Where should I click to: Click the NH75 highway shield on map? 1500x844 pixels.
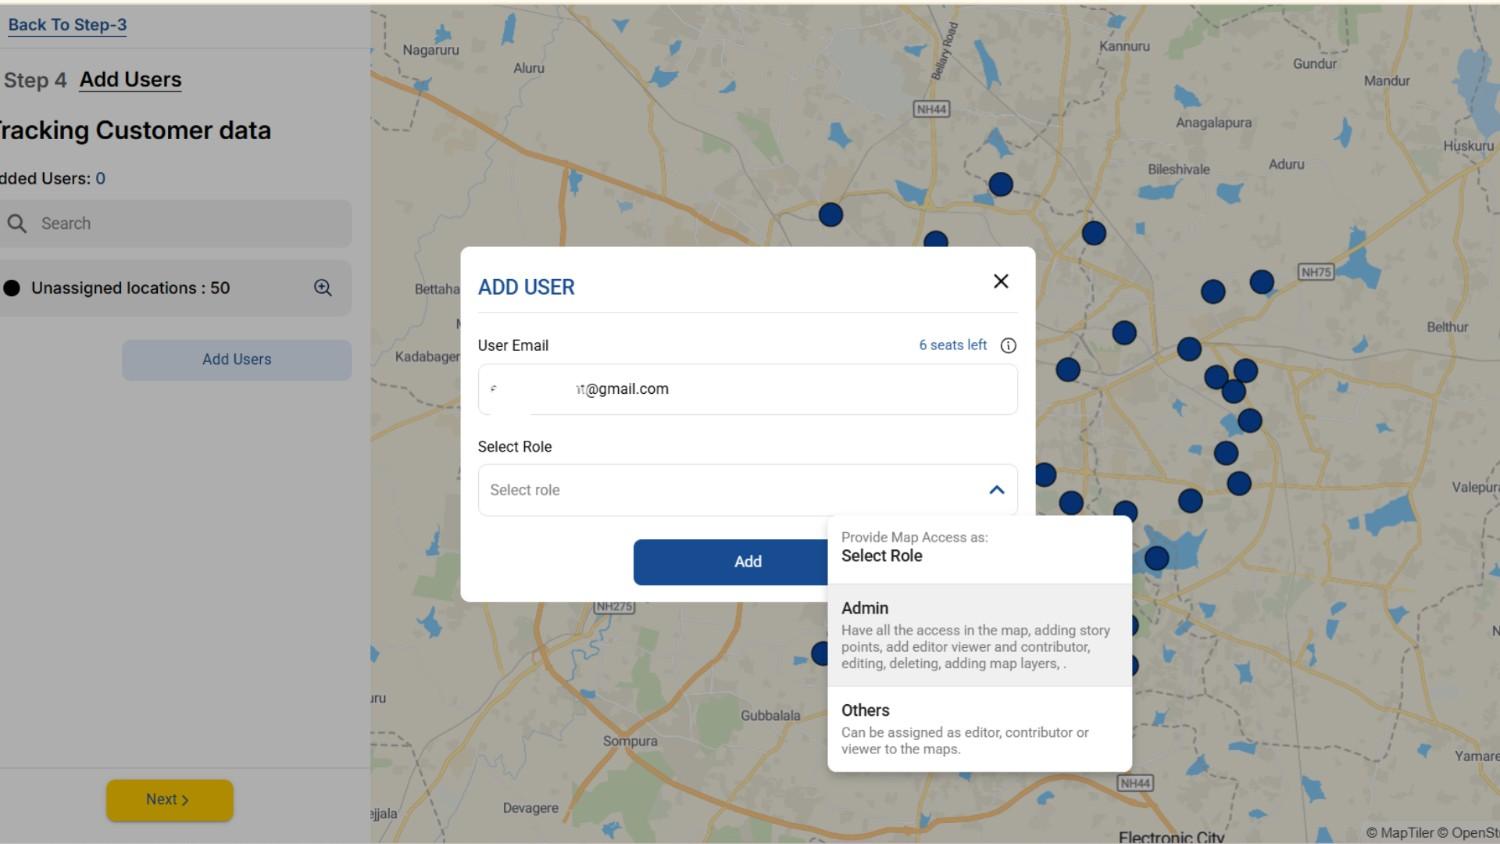click(1315, 272)
